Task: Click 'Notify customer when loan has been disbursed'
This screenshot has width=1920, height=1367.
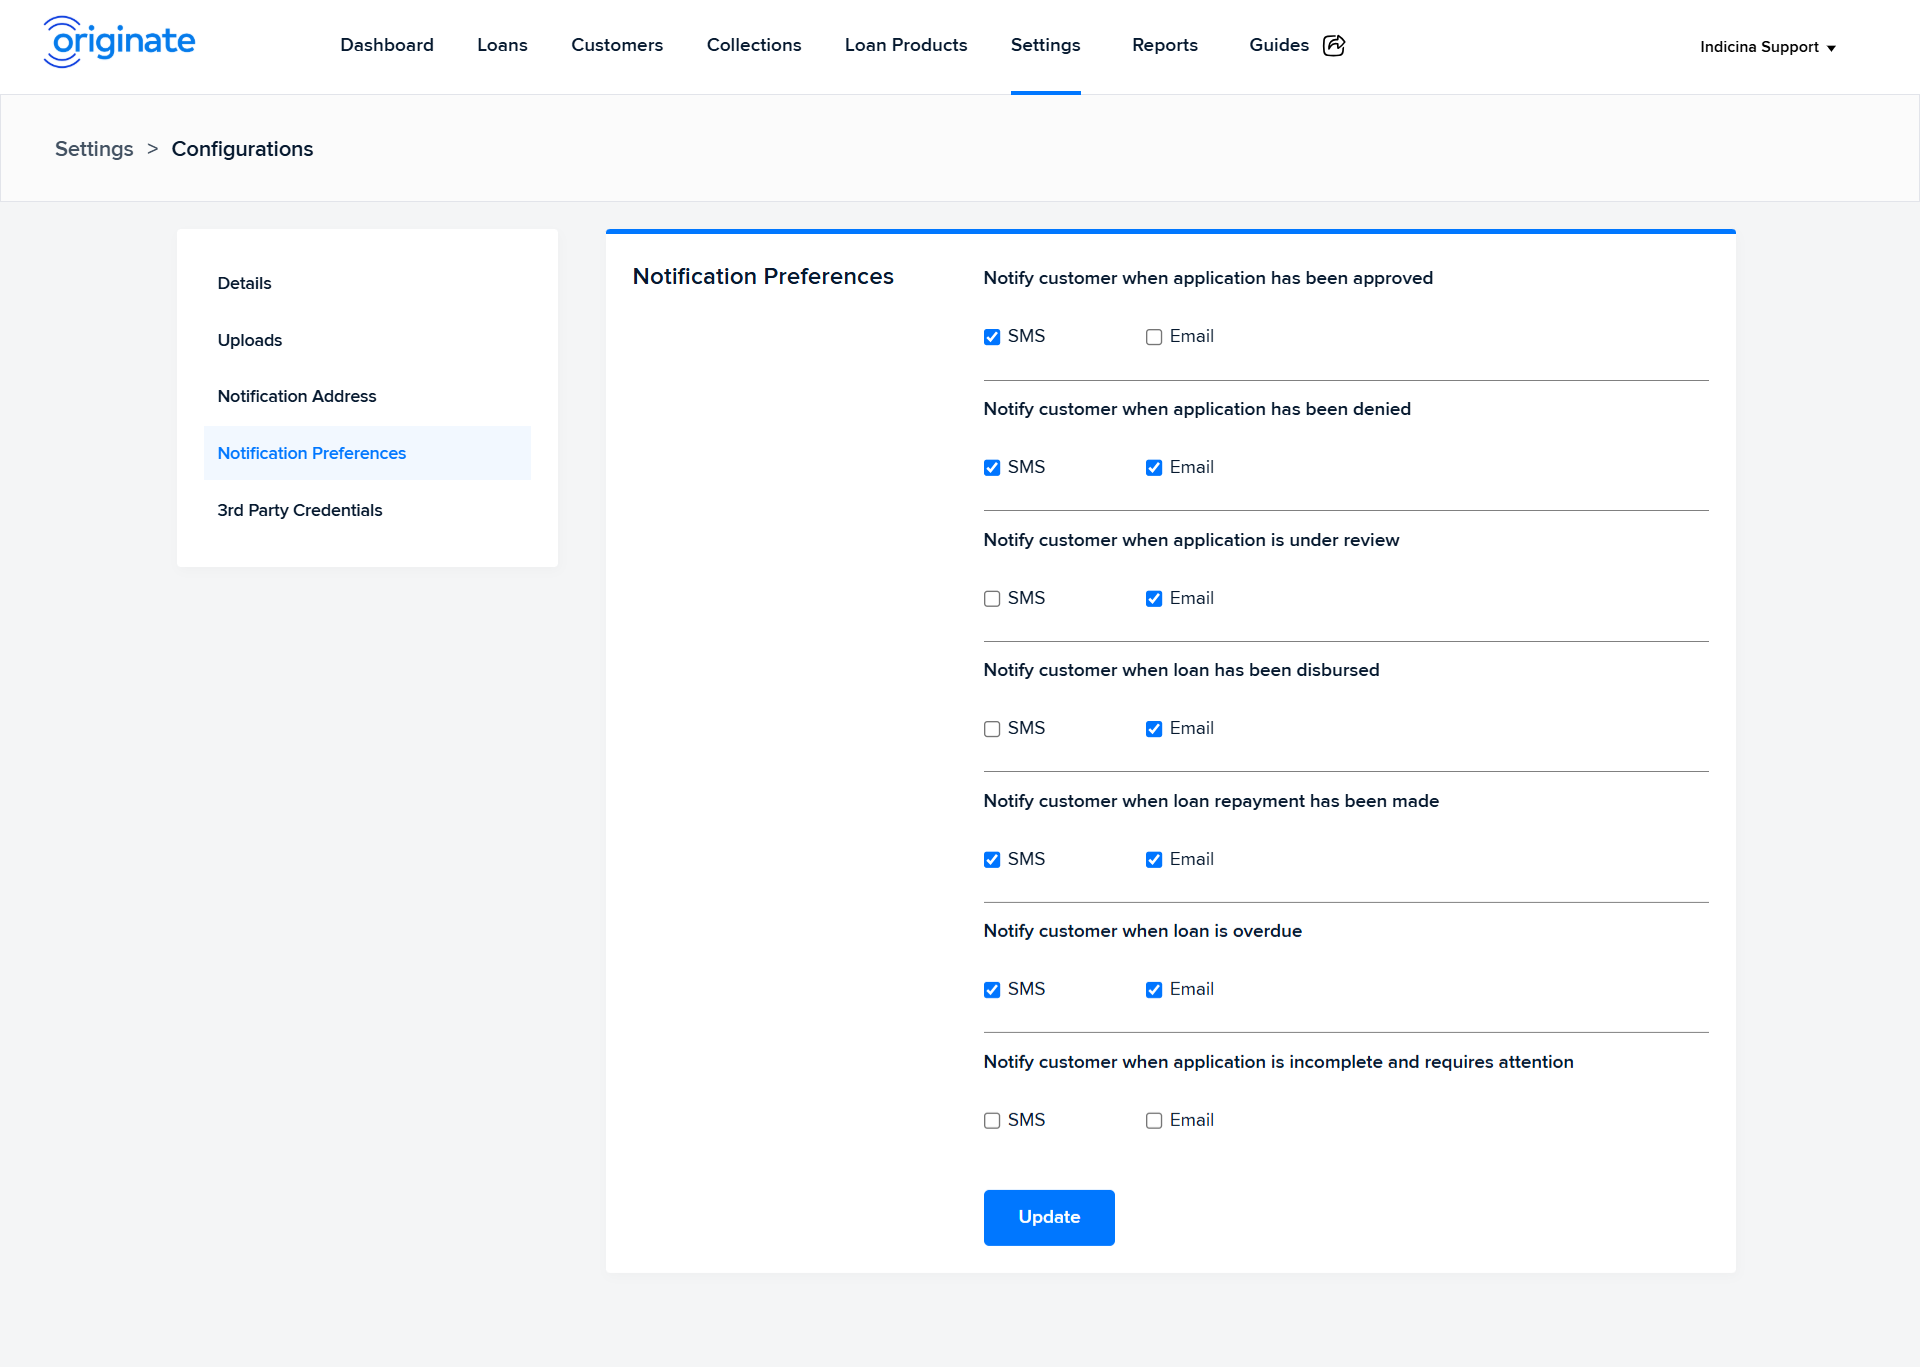Action: click(1181, 670)
